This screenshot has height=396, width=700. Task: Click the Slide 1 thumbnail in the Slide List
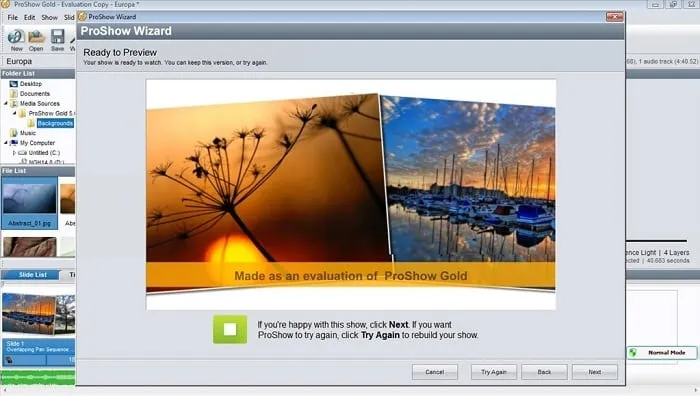(38, 314)
